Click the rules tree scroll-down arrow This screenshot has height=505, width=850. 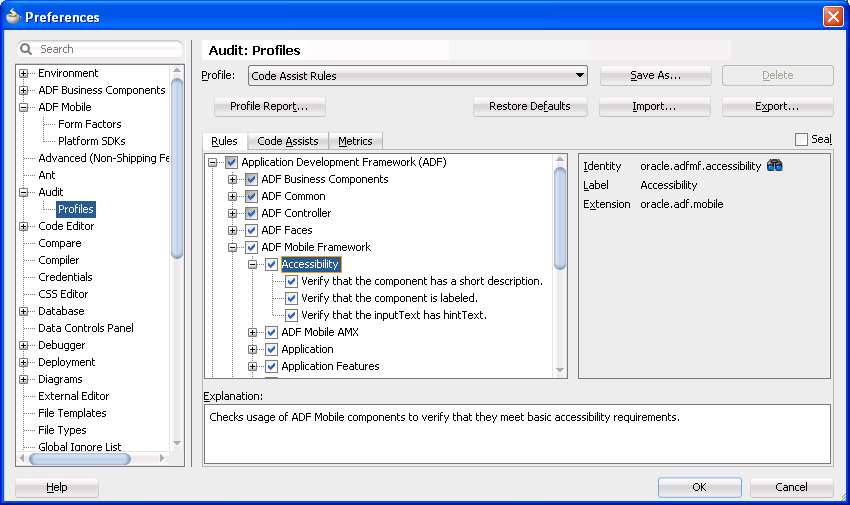tap(560, 371)
